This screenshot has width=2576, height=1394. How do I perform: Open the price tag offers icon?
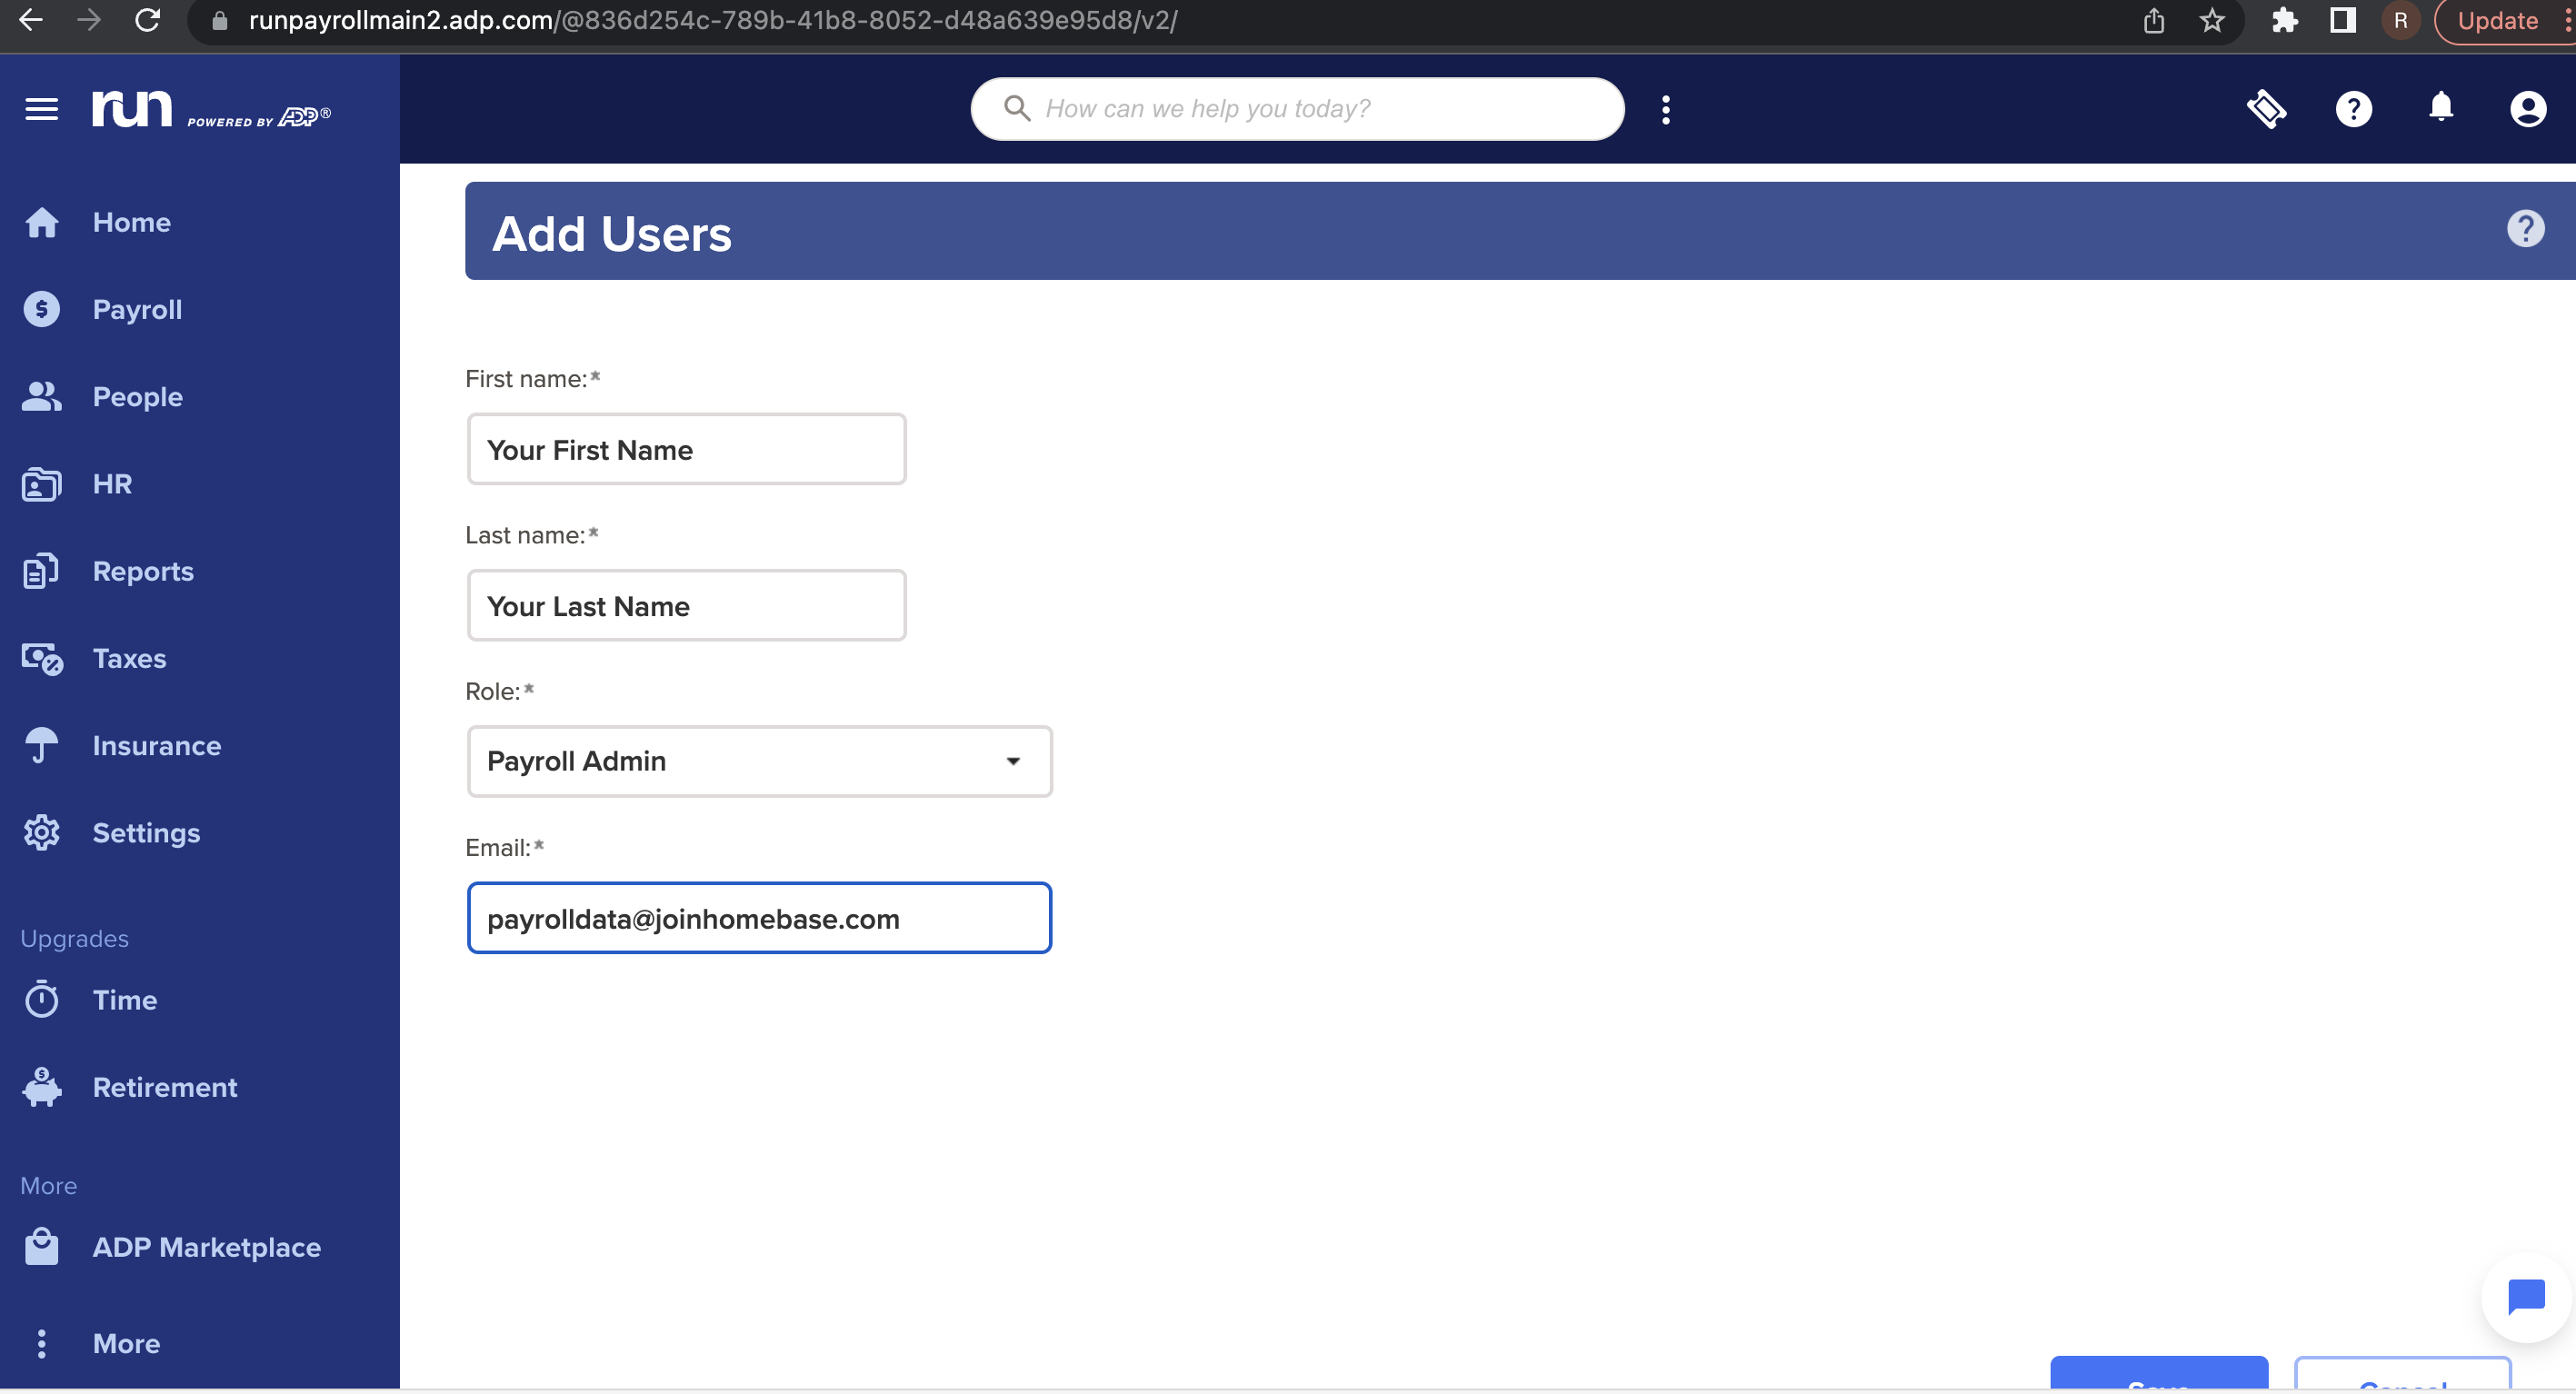(2266, 109)
